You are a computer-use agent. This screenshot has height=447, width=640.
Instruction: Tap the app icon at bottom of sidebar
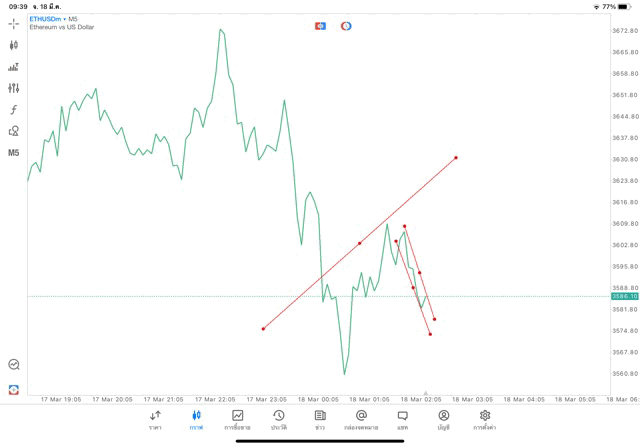tap(14, 389)
